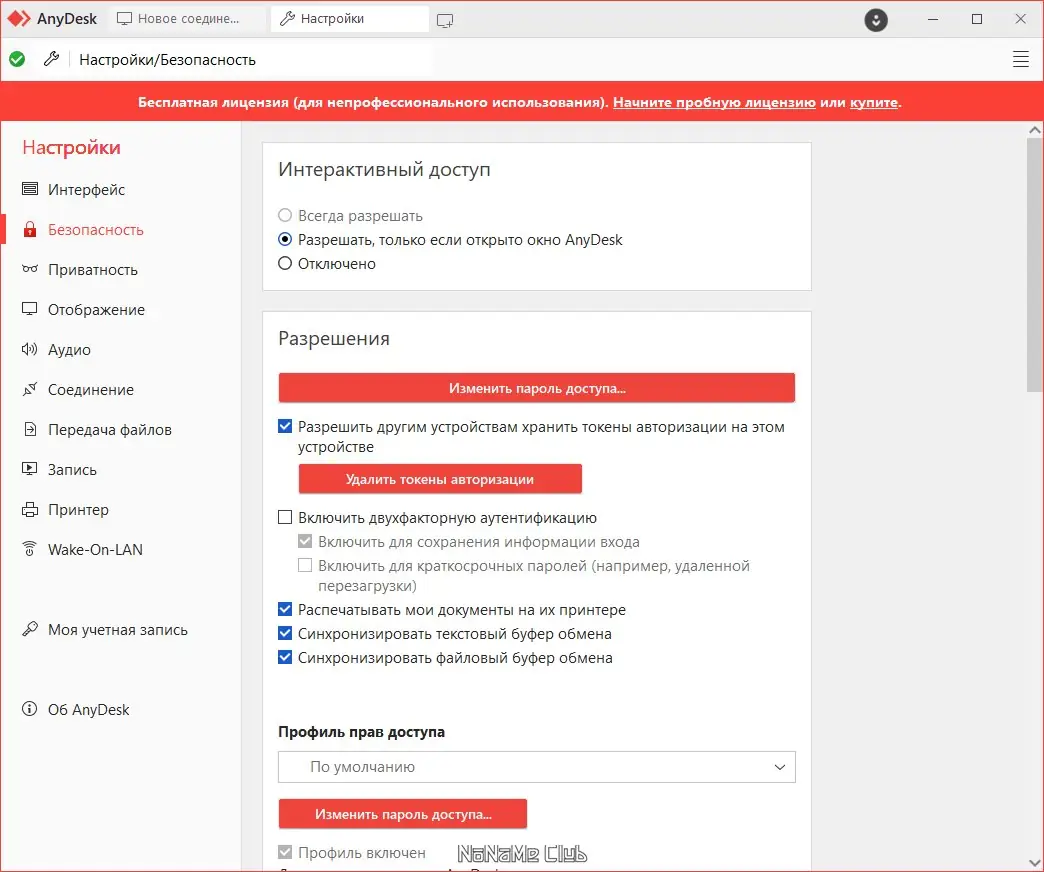The height and width of the screenshot is (872, 1044).
Task: Select the Отключено radio option
Action: tap(285, 263)
